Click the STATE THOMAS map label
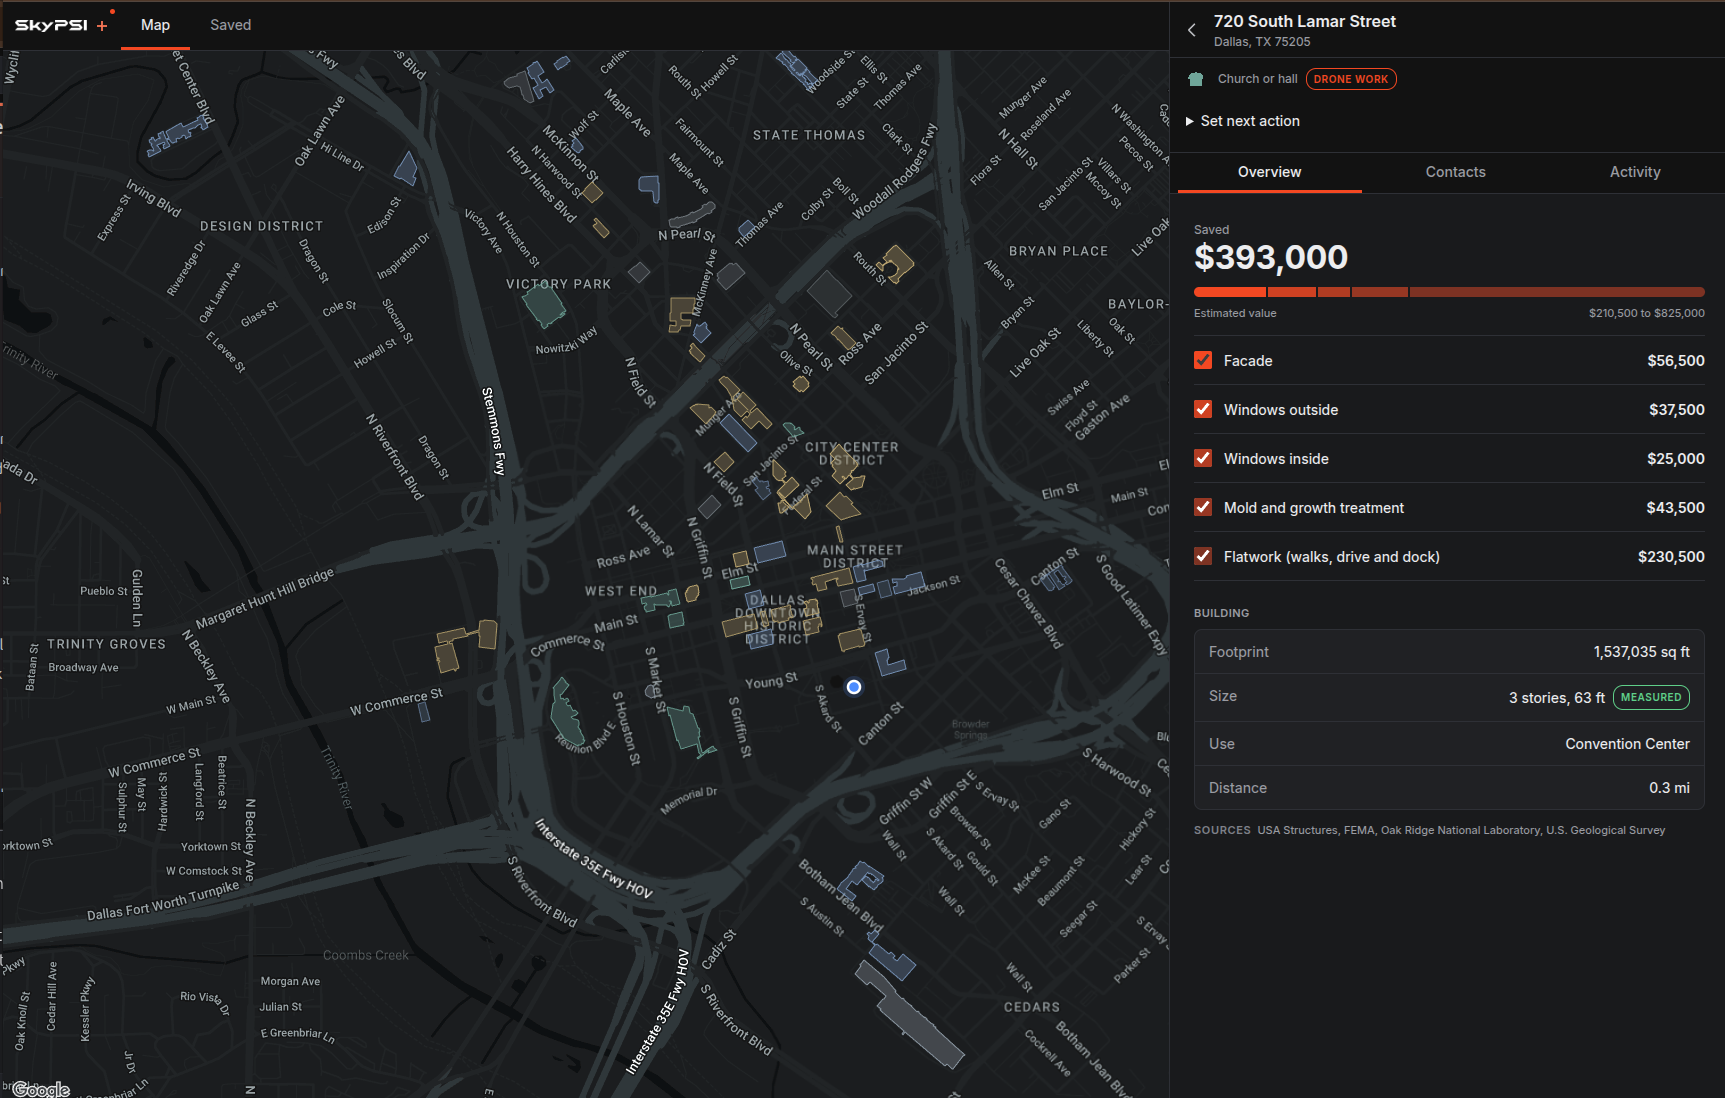 click(809, 135)
